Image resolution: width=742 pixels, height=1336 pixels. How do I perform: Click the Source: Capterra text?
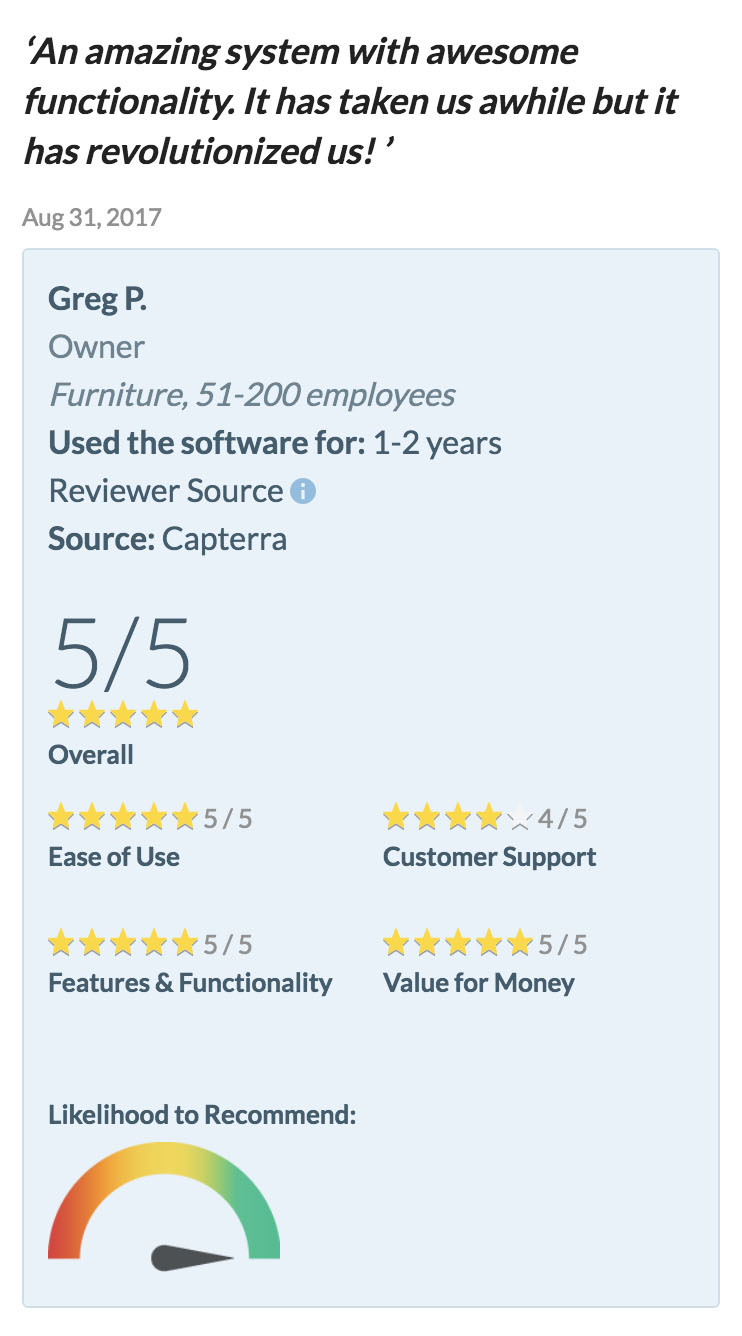(167, 539)
